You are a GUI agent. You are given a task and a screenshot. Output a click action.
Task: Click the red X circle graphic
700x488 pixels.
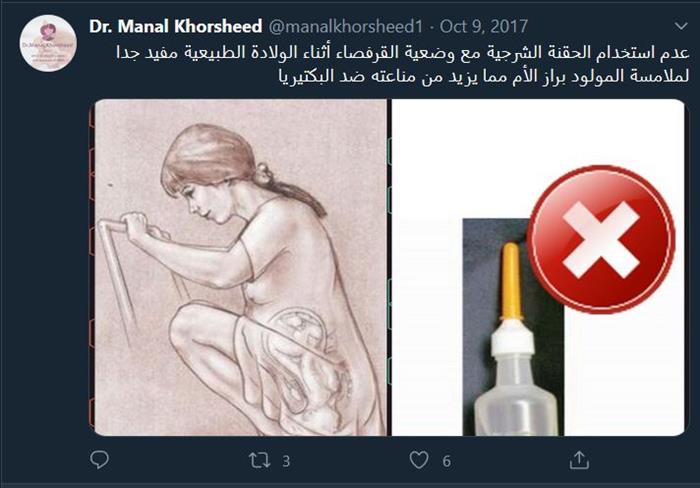click(x=600, y=239)
